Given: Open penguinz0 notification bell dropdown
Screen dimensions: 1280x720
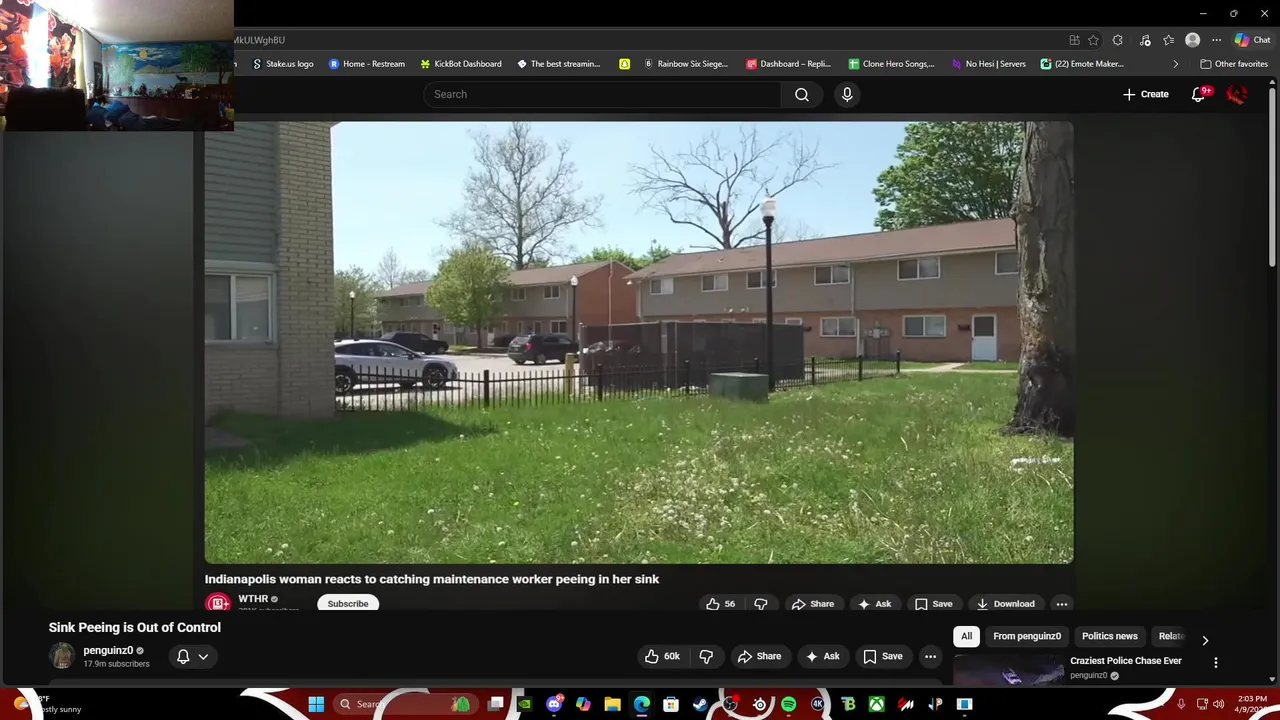Looking at the screenshot, I should 192,656.
